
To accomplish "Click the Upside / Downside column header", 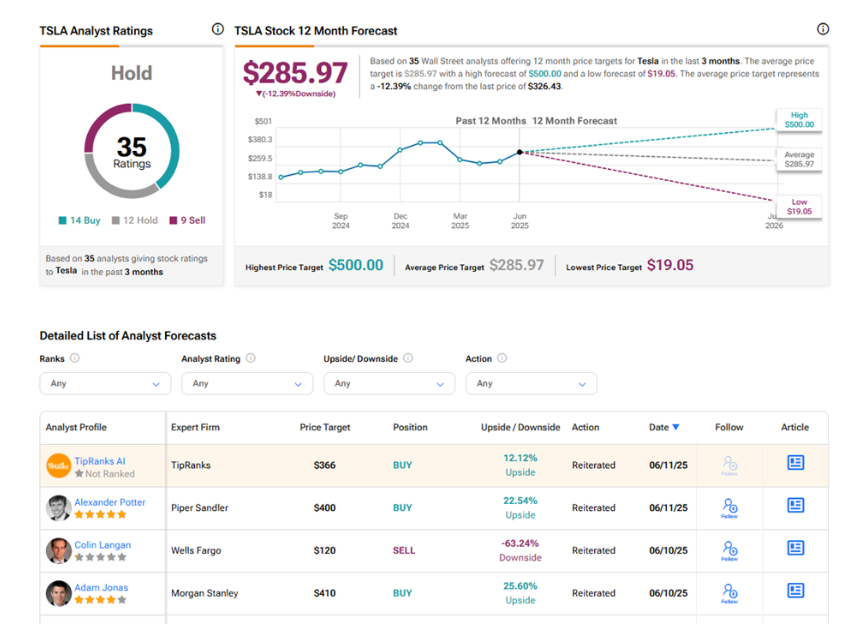I will (x=521, y=427).
